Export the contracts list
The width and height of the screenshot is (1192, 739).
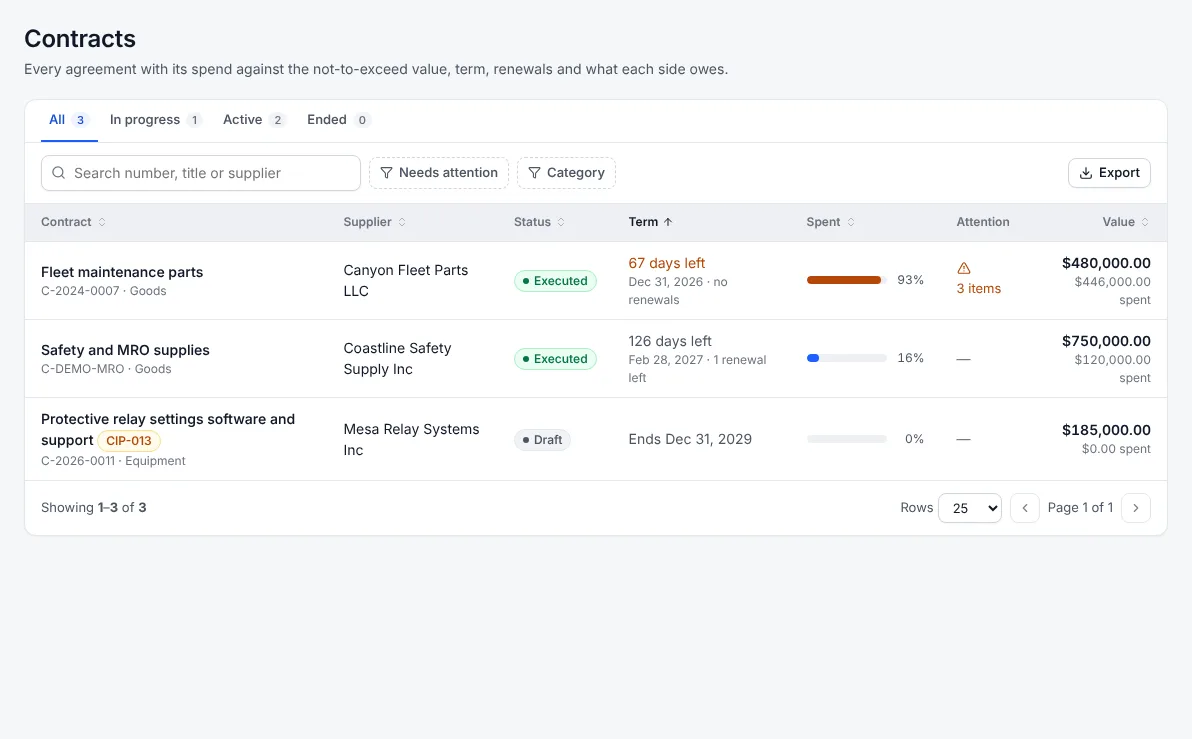point(1109,173)
